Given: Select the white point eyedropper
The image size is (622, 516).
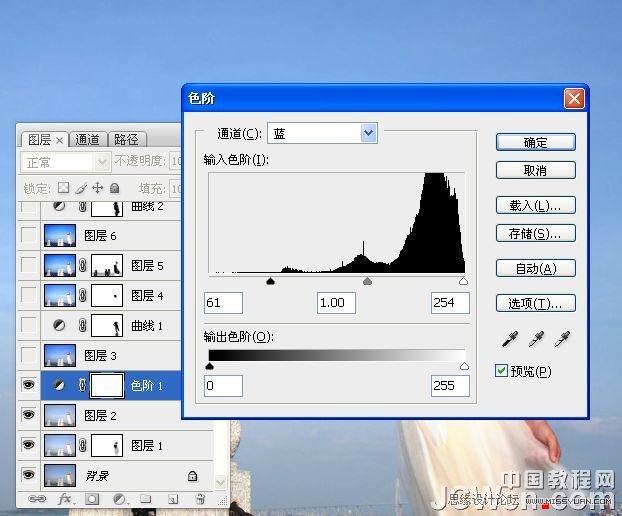Looking at the screenshot, I should pyautogui.click(x=562, y=339).
